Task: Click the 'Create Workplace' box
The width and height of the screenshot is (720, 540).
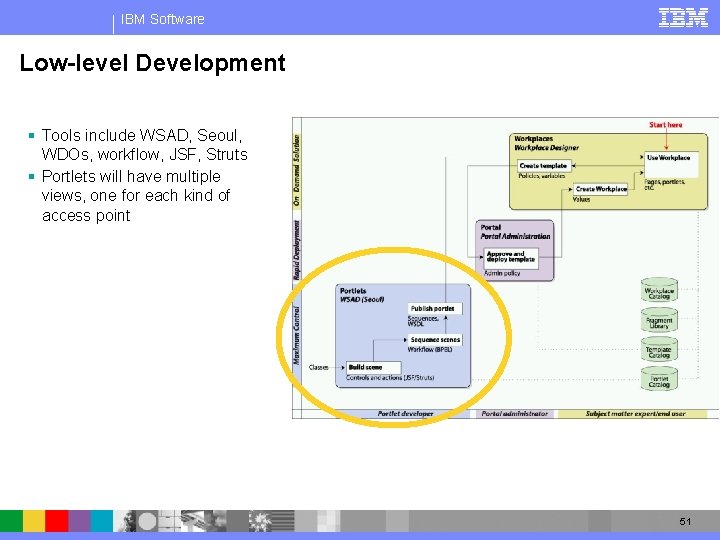Action: click(601, 189)
